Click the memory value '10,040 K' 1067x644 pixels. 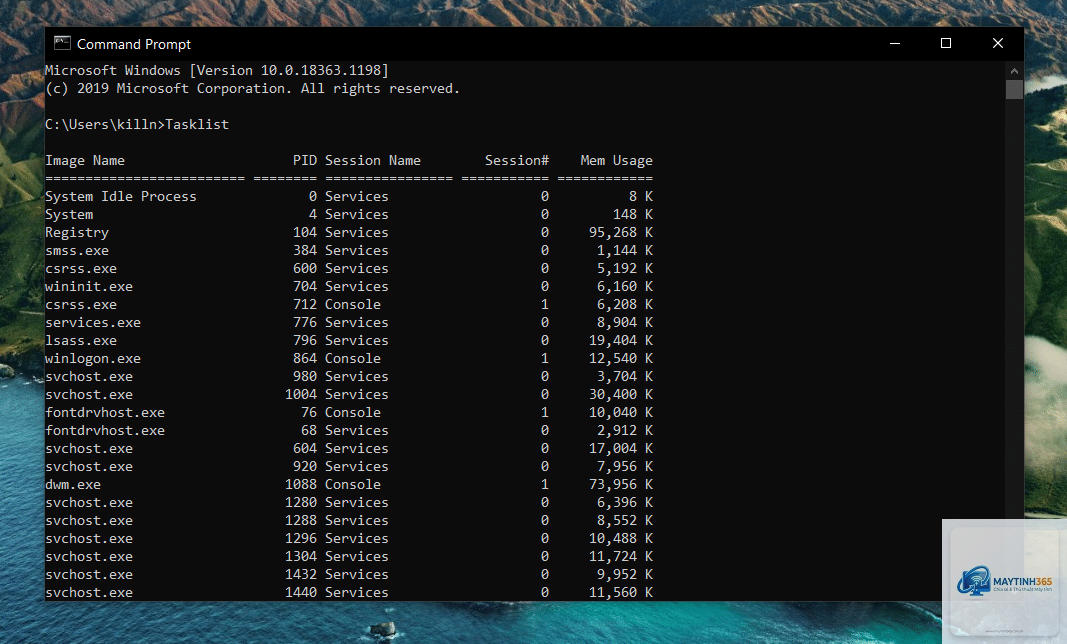pos(621,413)
